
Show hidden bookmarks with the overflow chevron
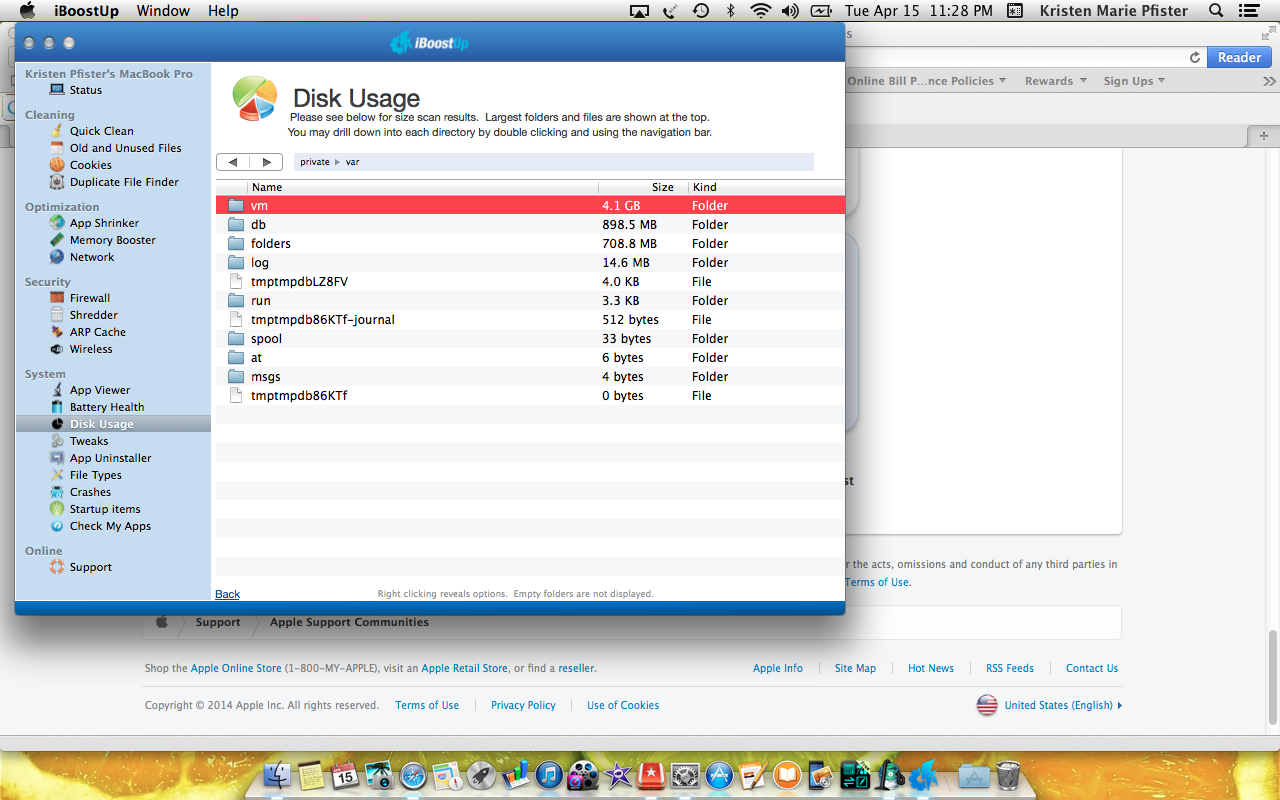(x=1269, y=81)
